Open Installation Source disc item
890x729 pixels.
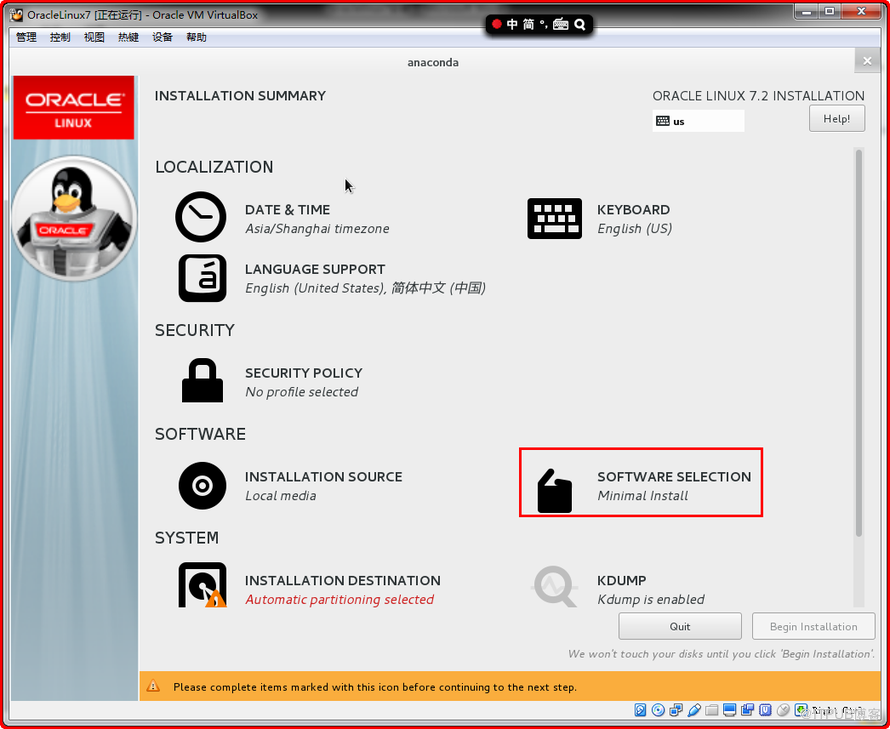(x=290, y=485)
